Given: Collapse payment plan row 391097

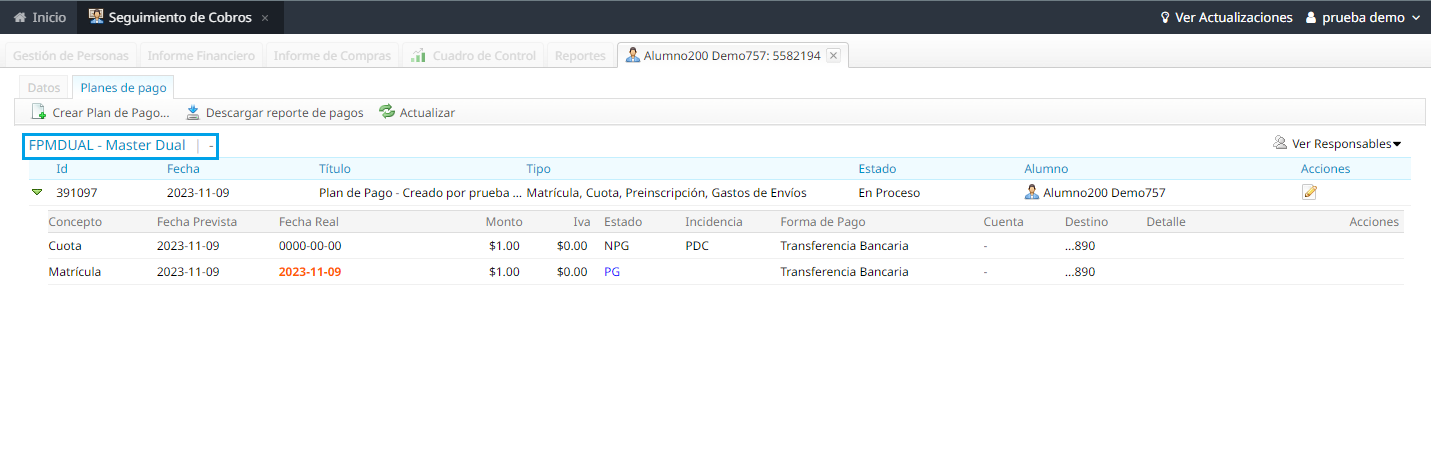Looking at the screenshot, I should click(x=37, y=192).
